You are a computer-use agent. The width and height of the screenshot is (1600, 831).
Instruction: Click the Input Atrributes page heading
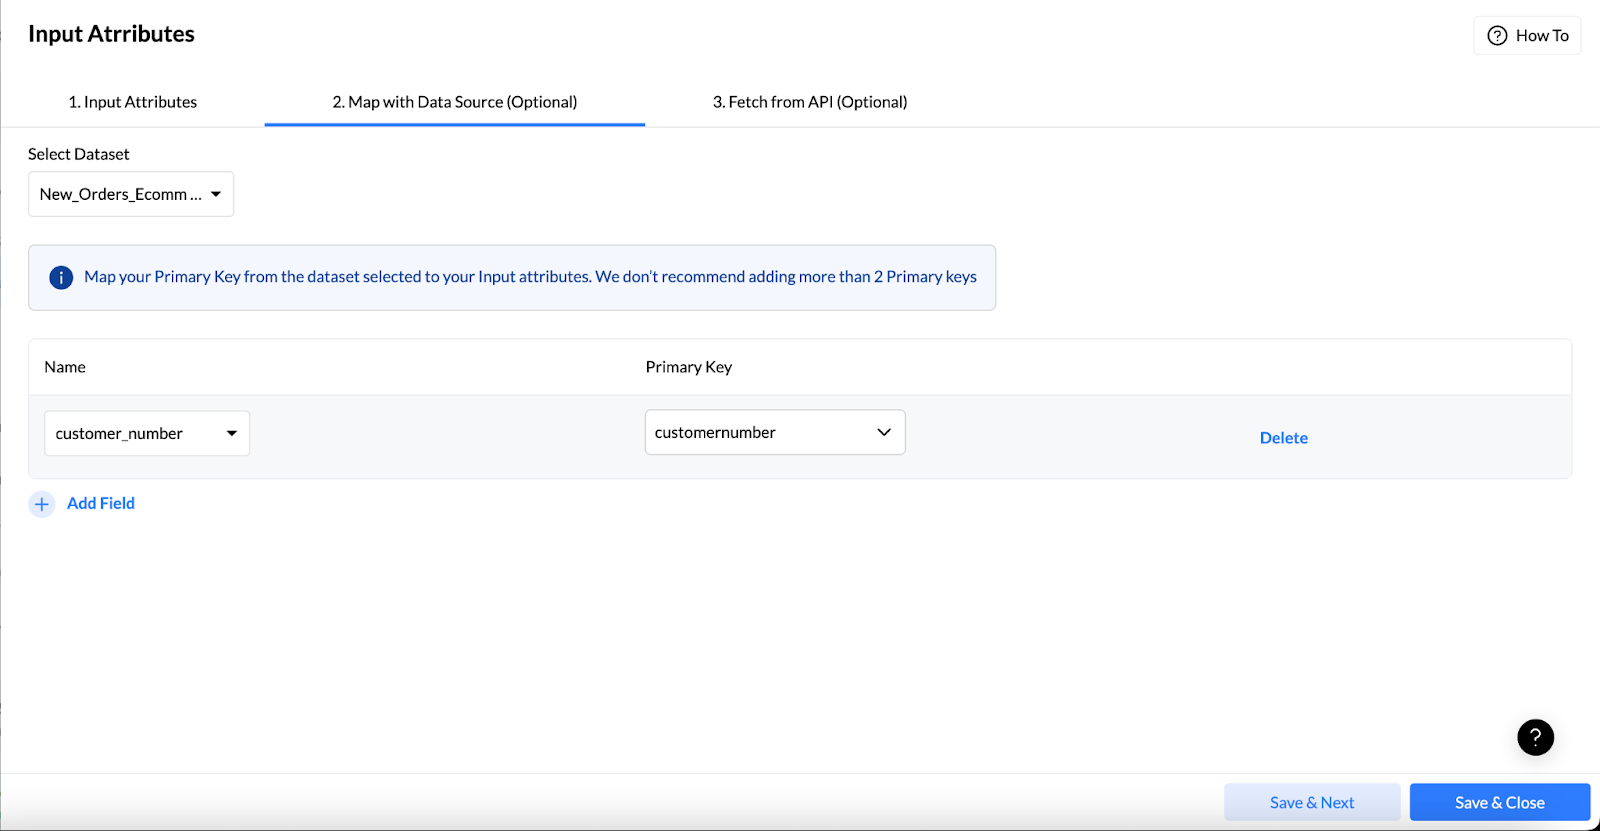tap(111, 34)
